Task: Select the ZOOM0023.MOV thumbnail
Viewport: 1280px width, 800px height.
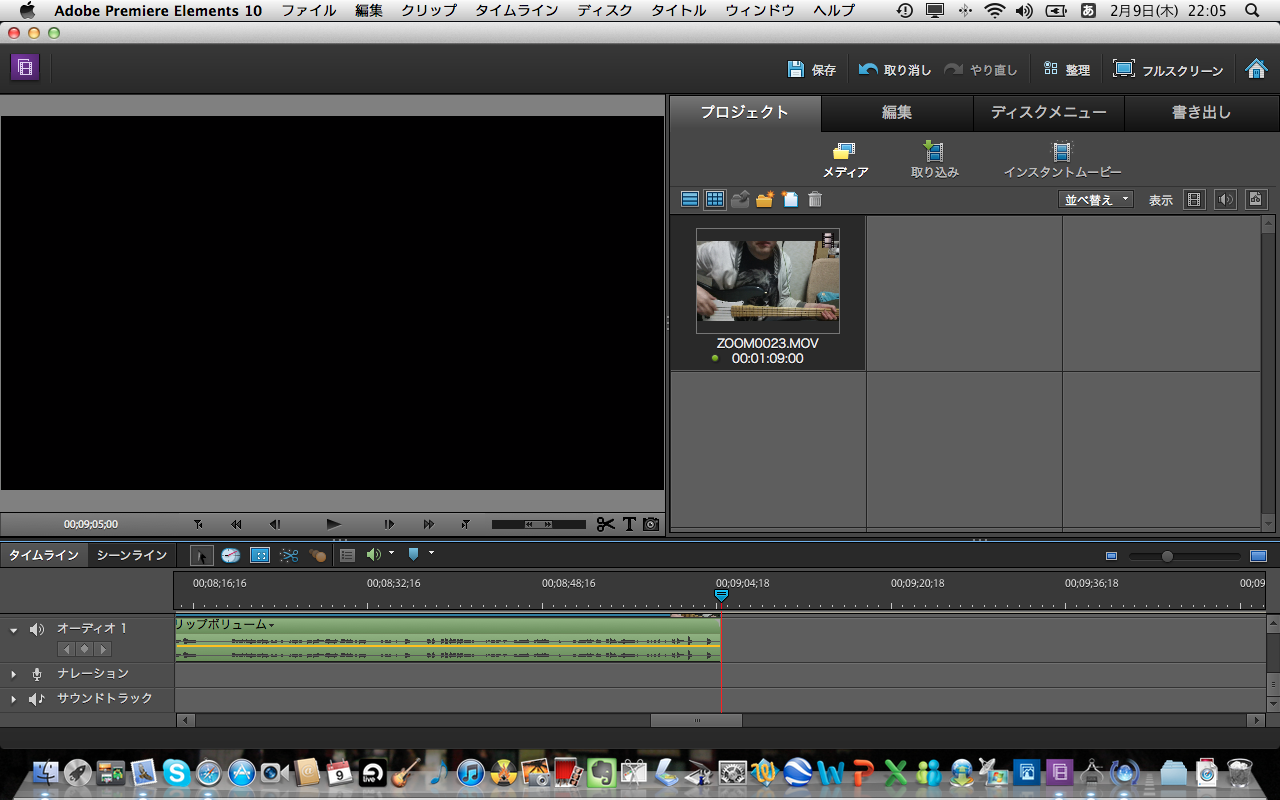Action: coord(768,281)
